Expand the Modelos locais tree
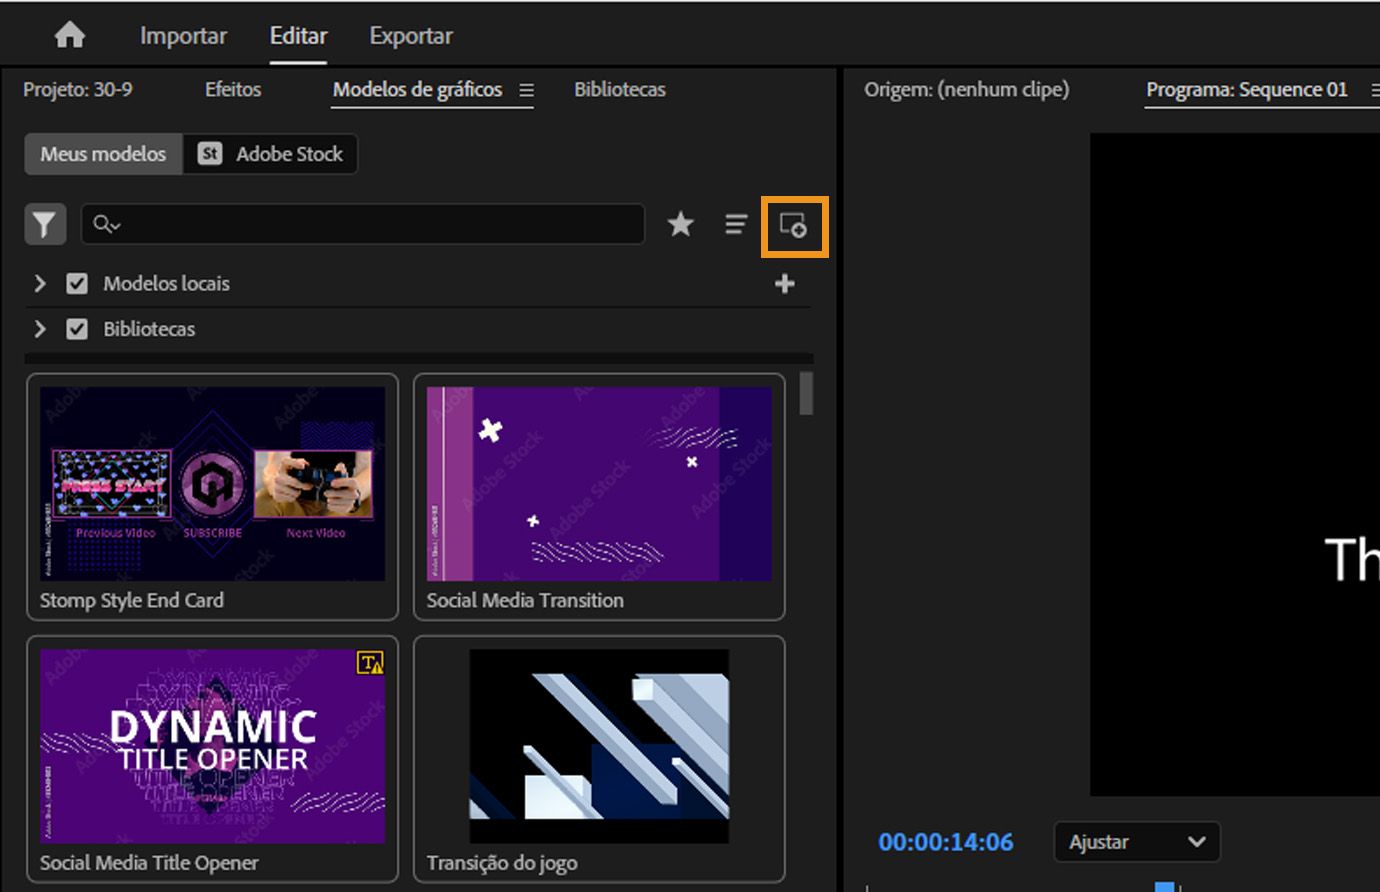Screen dimensions: 1380x892 pyautogui.click(x=40, y=284)
